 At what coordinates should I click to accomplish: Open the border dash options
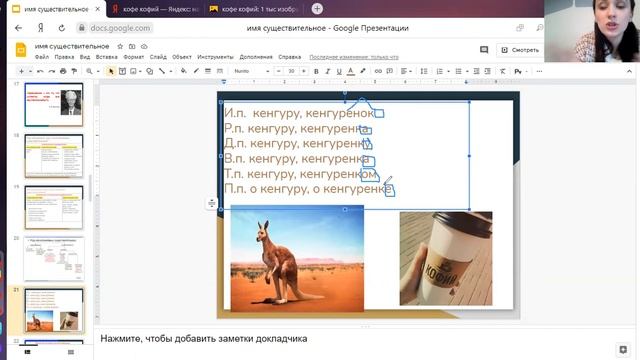pyautogui.click(x=220, y=71)
